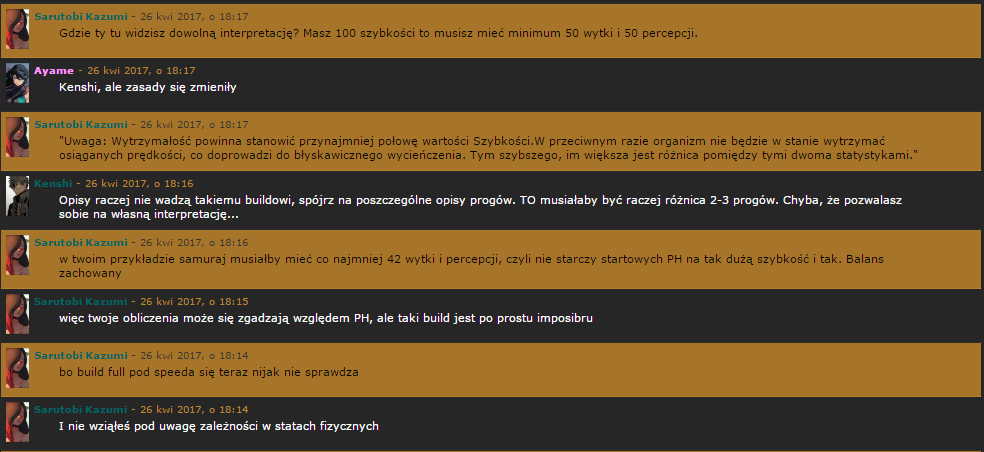The height and width of the screenshot is (452, 984).
Task: Click avatar beside 'I nie wziąłeś pod uwagę' message
Action: pyautogui.click(x=17, y=422)
